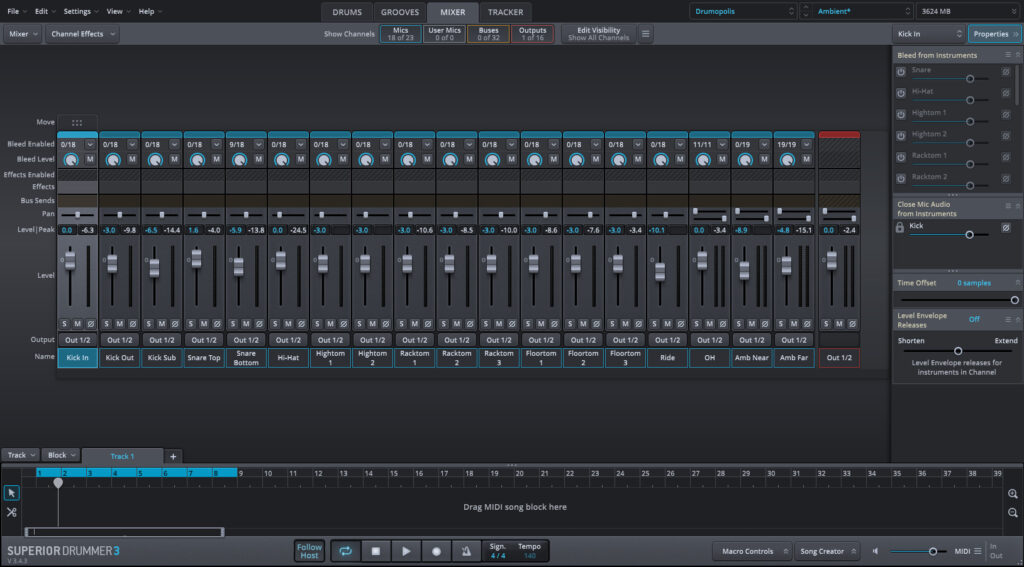Click the Record button in transport
1024x567 pixels.
pos(436,551)
